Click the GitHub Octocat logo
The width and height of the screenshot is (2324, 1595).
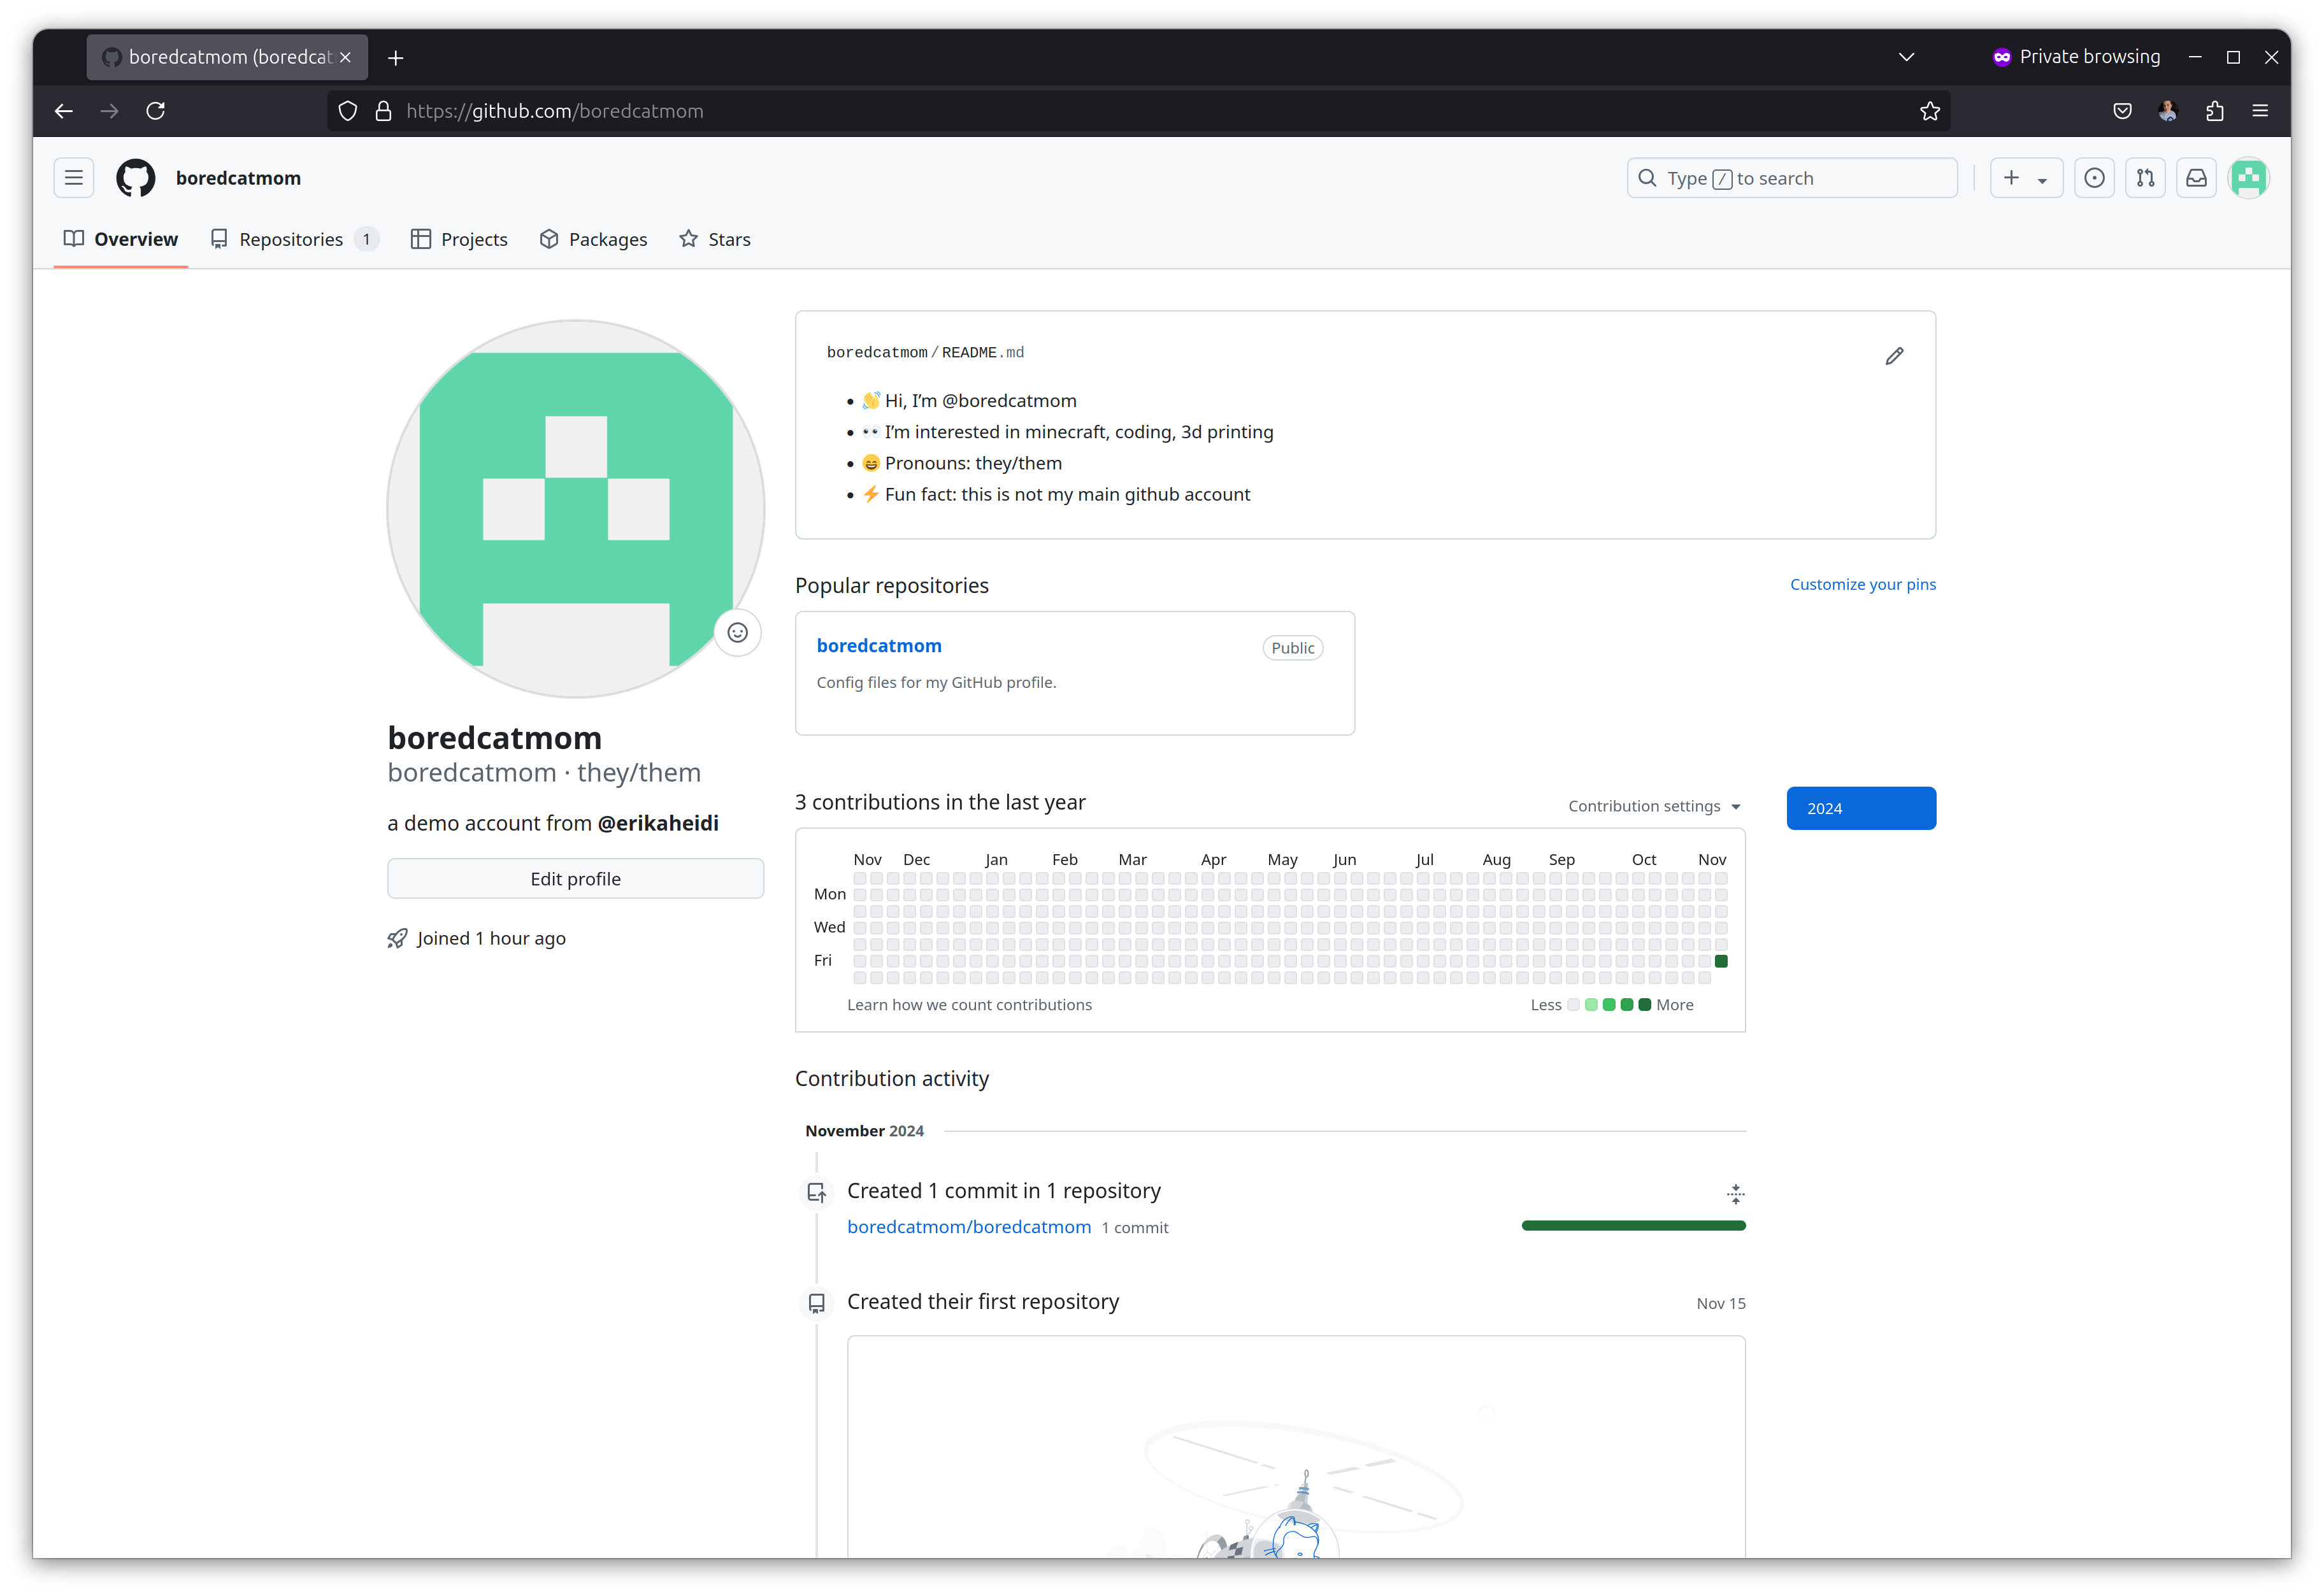[136, 178]
